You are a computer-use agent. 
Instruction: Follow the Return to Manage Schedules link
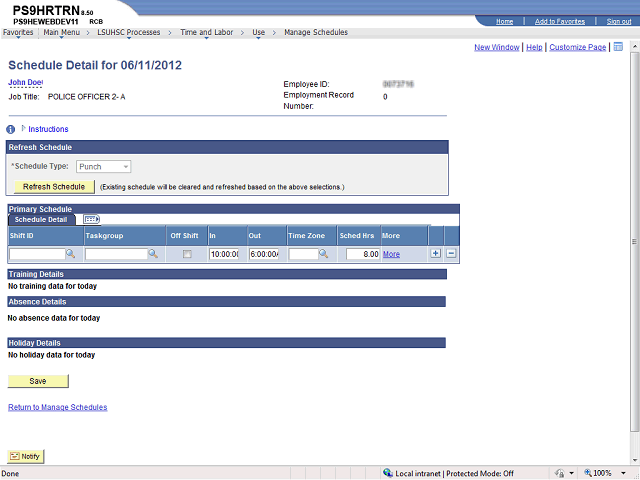tap(57, 407)
